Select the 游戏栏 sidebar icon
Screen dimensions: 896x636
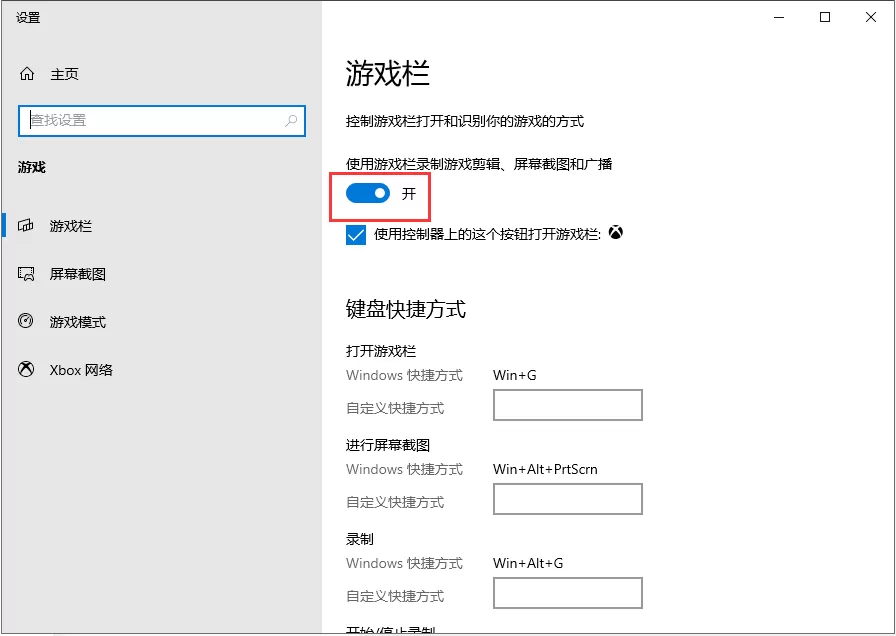pyautogui.click(x=27, y=226)
